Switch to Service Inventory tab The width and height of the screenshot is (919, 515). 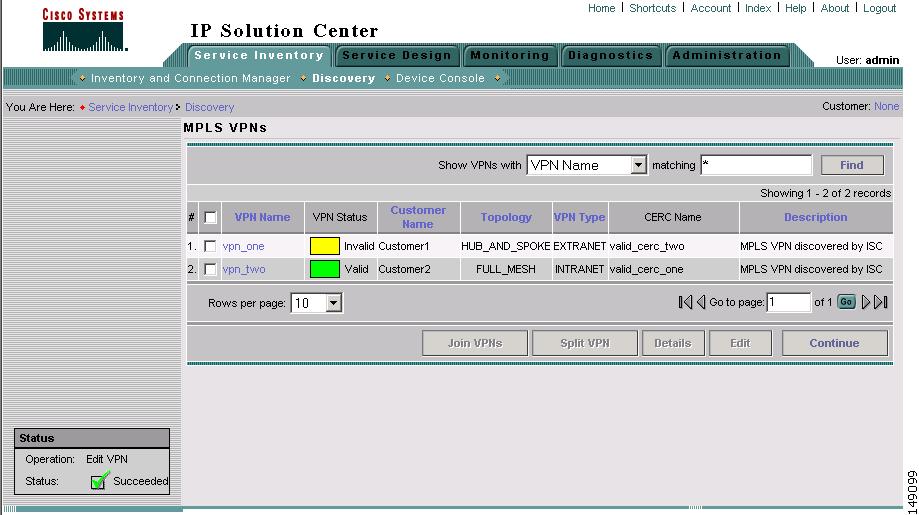click(259, 56)
